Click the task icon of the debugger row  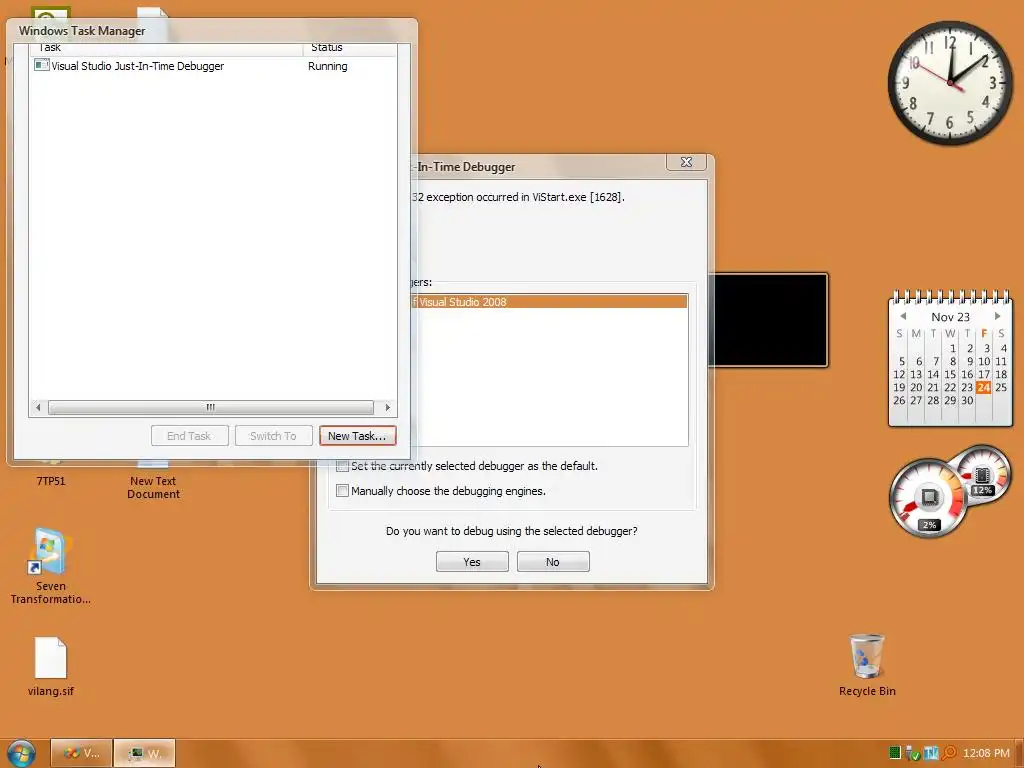[41, 65]
